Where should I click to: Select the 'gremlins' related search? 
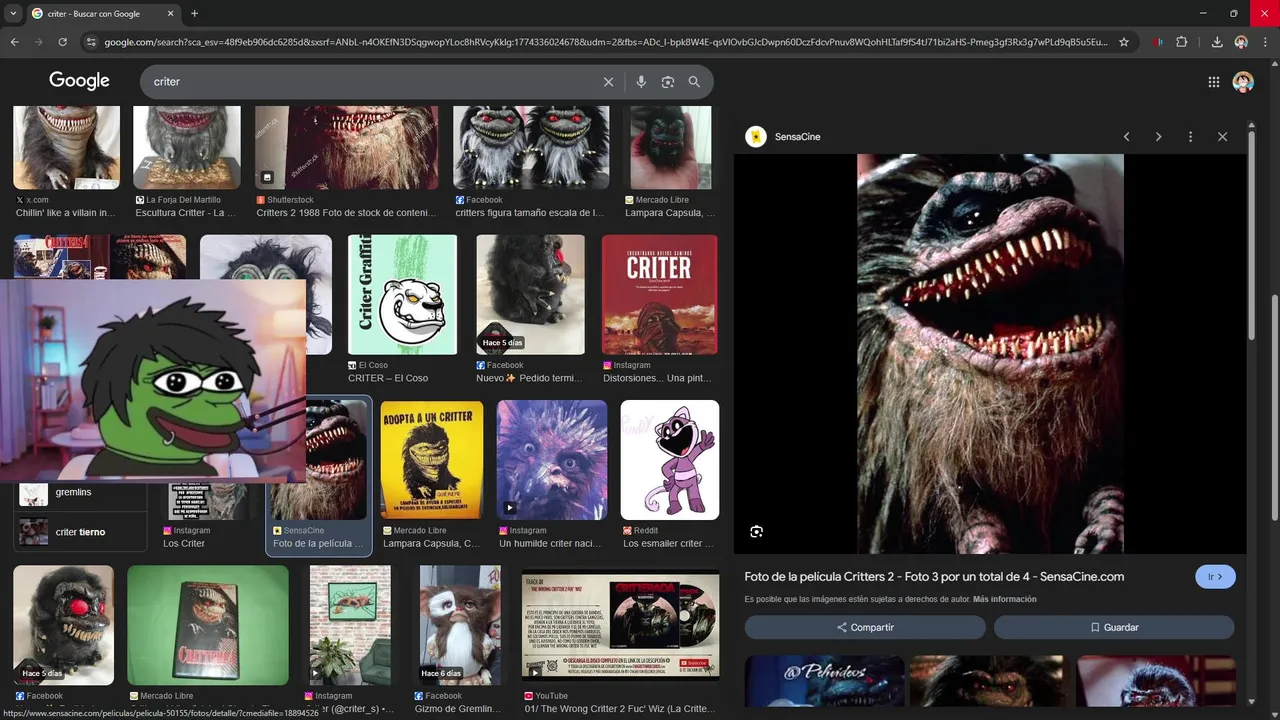click(80, 493)
